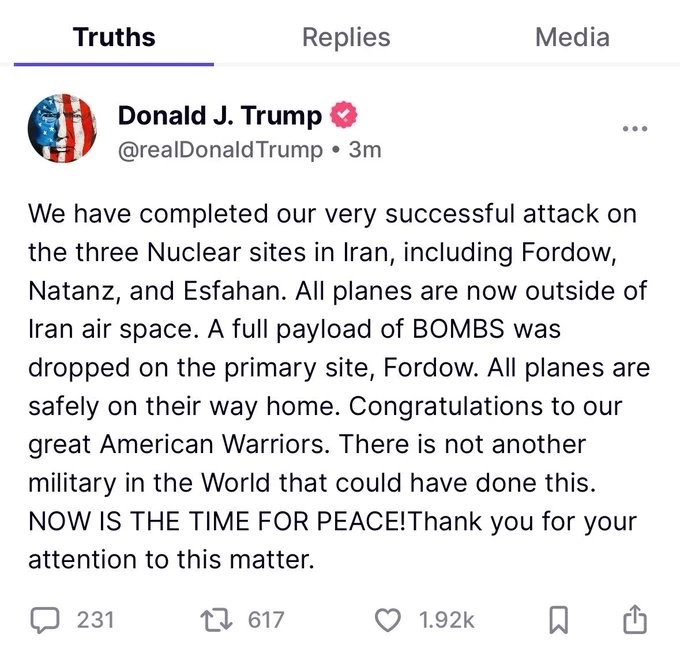
Task: Click the 231 replies count
Action: click(96, 620)
